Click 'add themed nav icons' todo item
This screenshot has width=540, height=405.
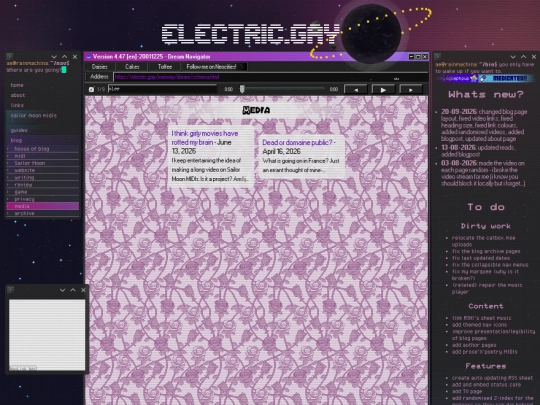click(x=479, y=324)
